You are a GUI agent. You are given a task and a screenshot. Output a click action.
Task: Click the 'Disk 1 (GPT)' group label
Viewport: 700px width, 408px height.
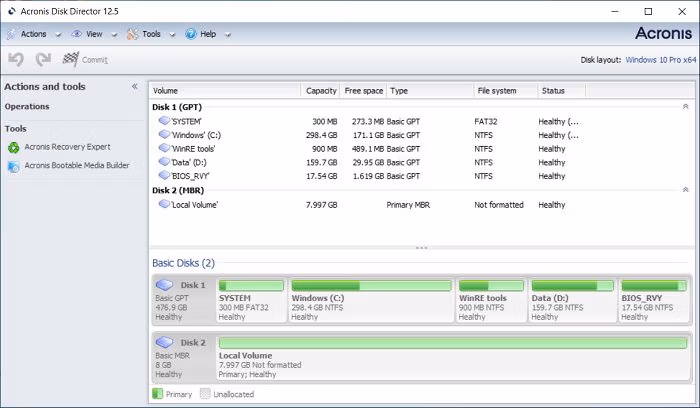point(177,107)
